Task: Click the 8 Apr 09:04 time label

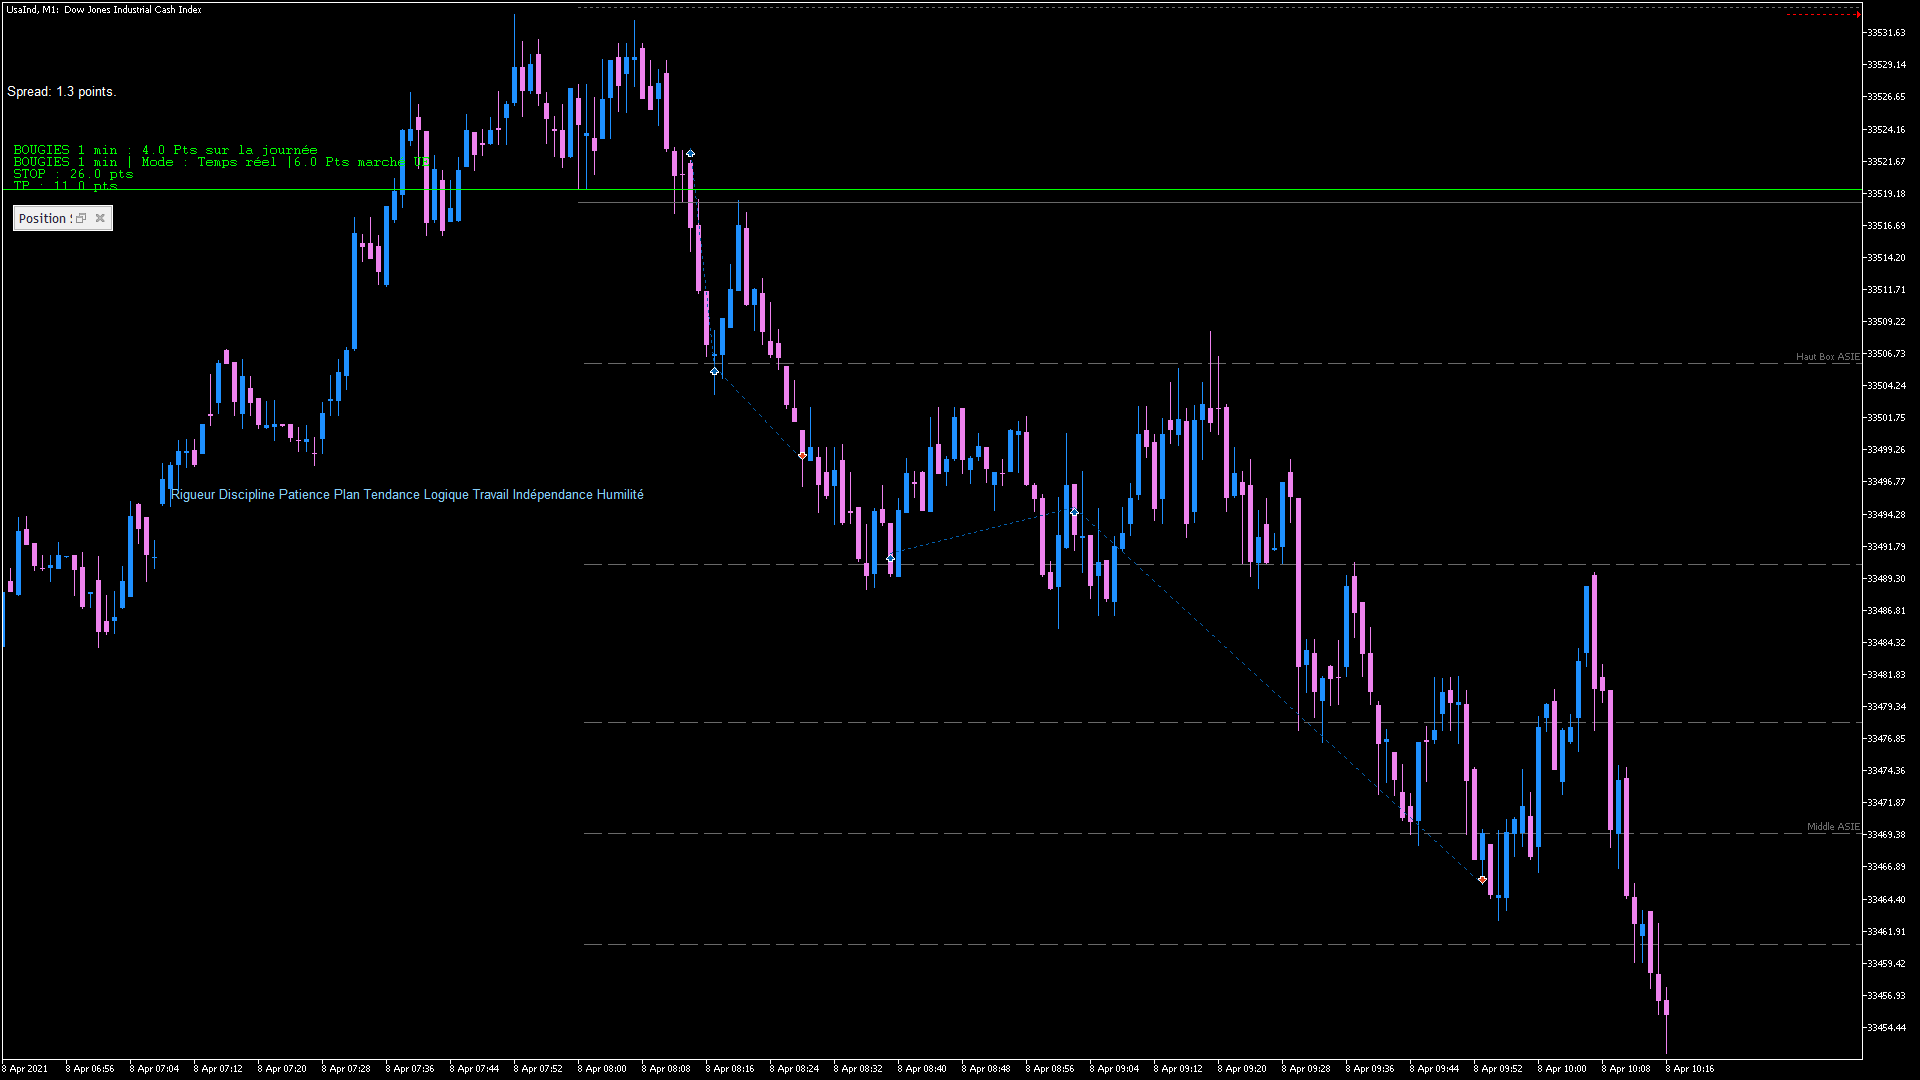Action: pos(1114,1069)
